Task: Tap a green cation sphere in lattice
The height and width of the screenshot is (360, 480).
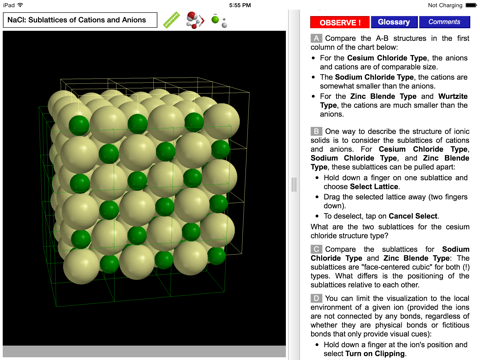Action: coord(138,124)
